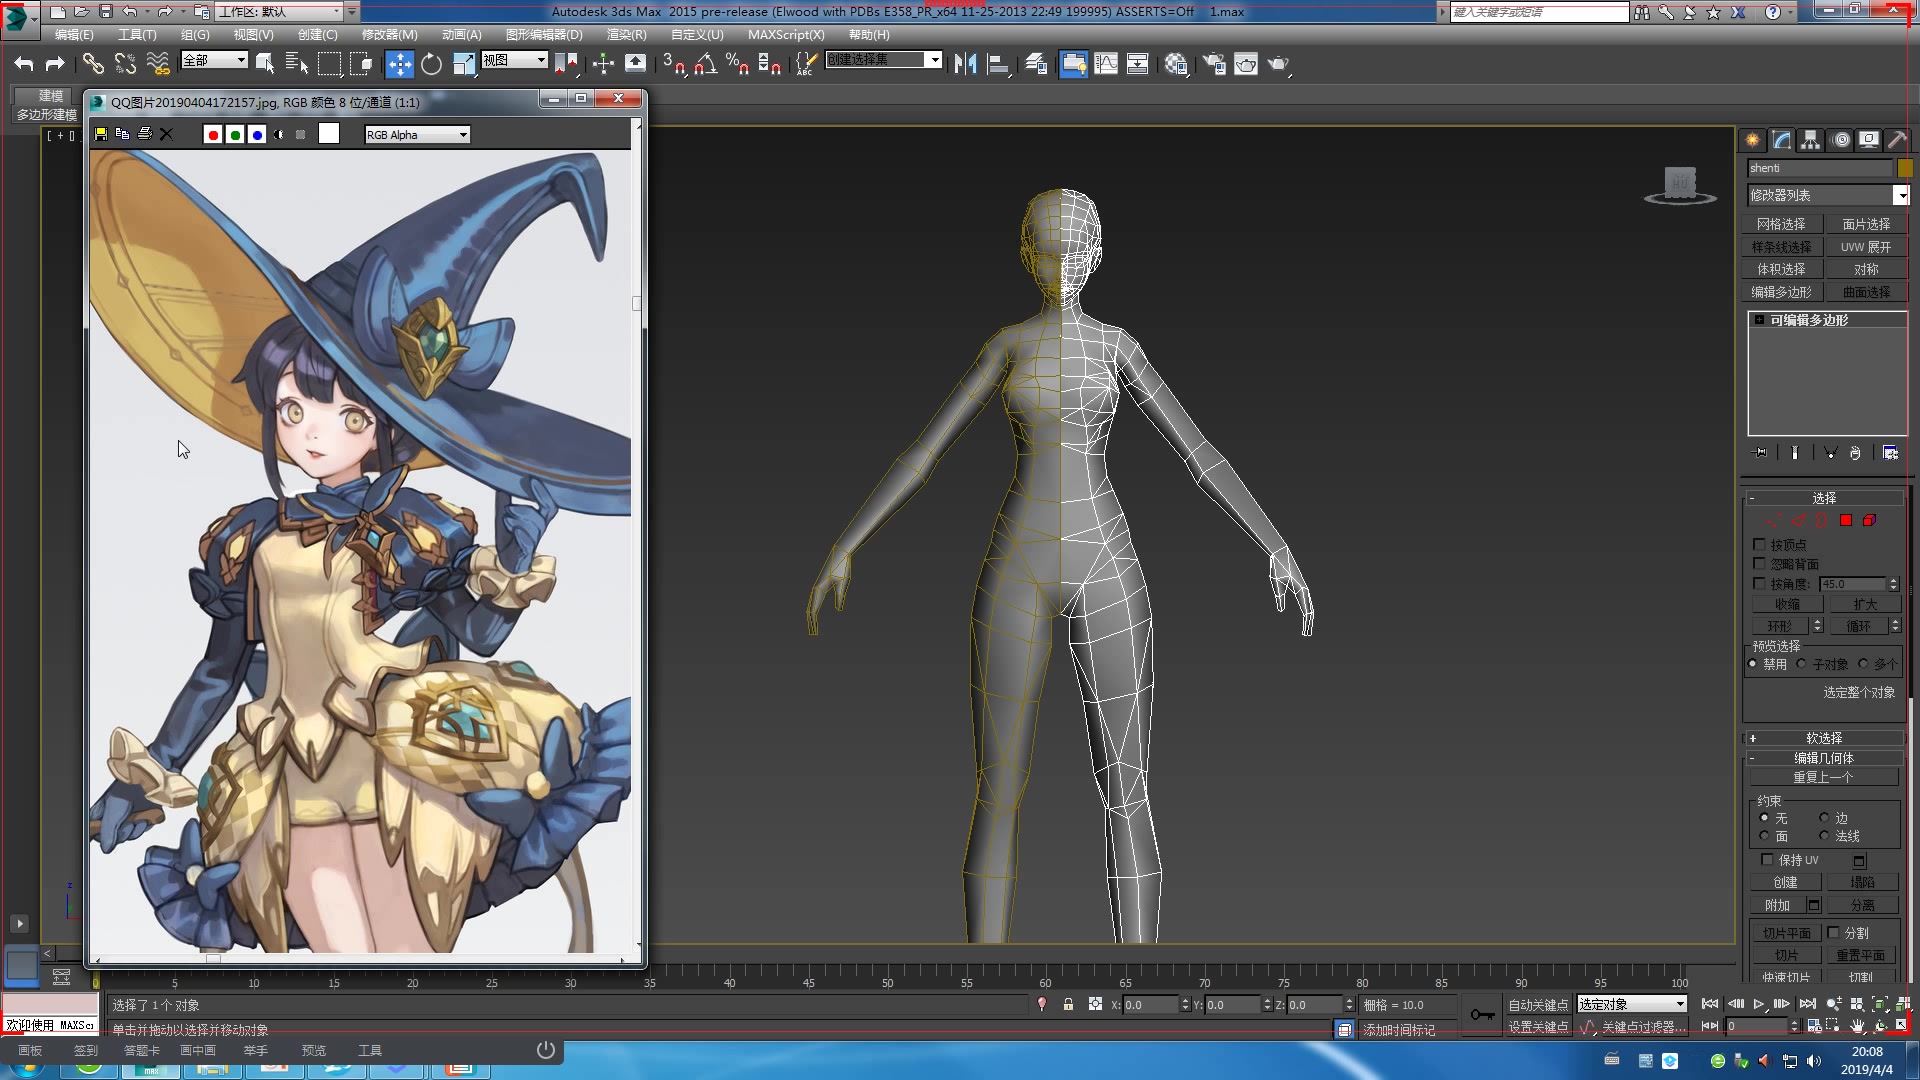Switch to the Utilities hammer panel

[x=1897, y=140]
